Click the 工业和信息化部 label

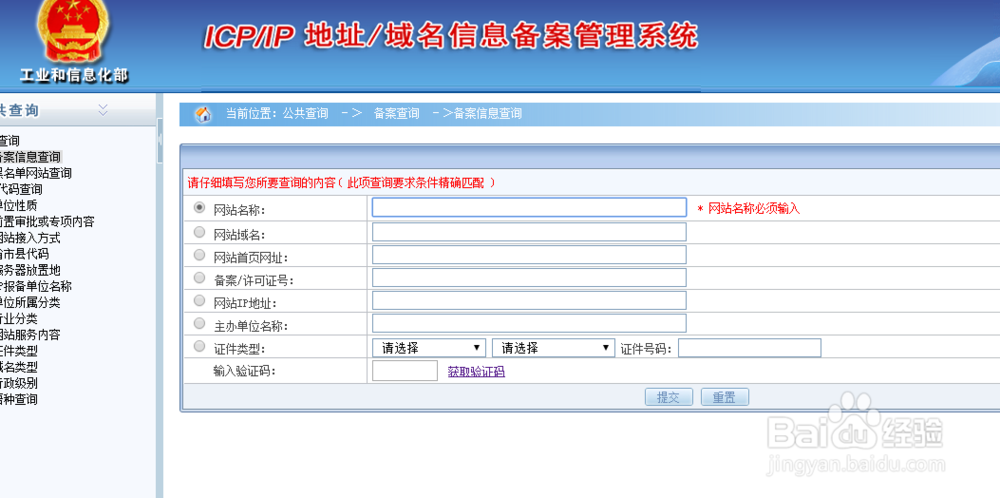click(74, 76)
